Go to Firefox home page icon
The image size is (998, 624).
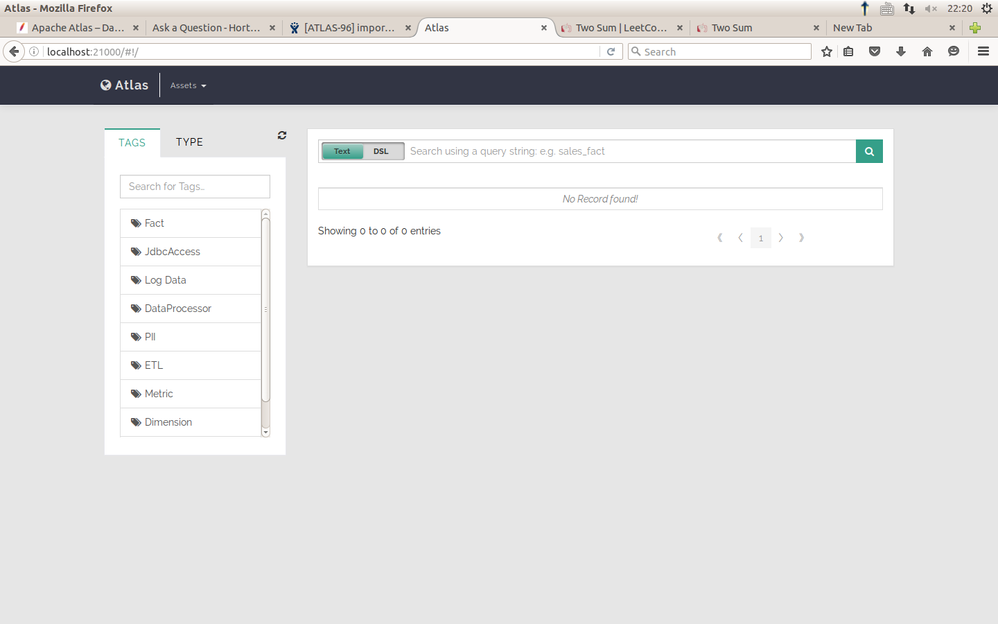pos(927,52)
